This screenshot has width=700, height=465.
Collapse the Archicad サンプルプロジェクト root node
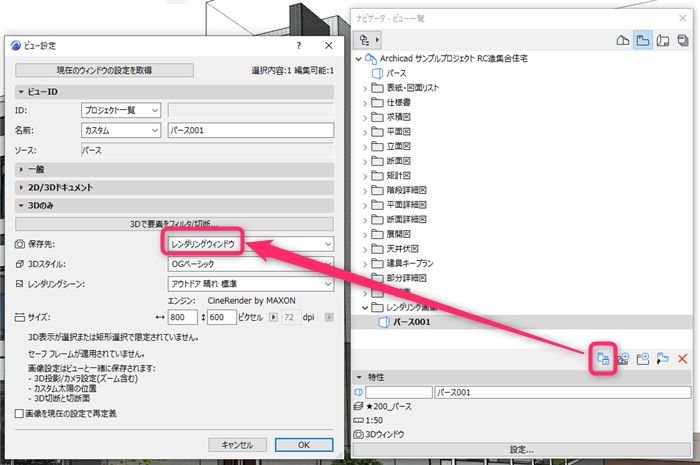[x=358, y=59]
